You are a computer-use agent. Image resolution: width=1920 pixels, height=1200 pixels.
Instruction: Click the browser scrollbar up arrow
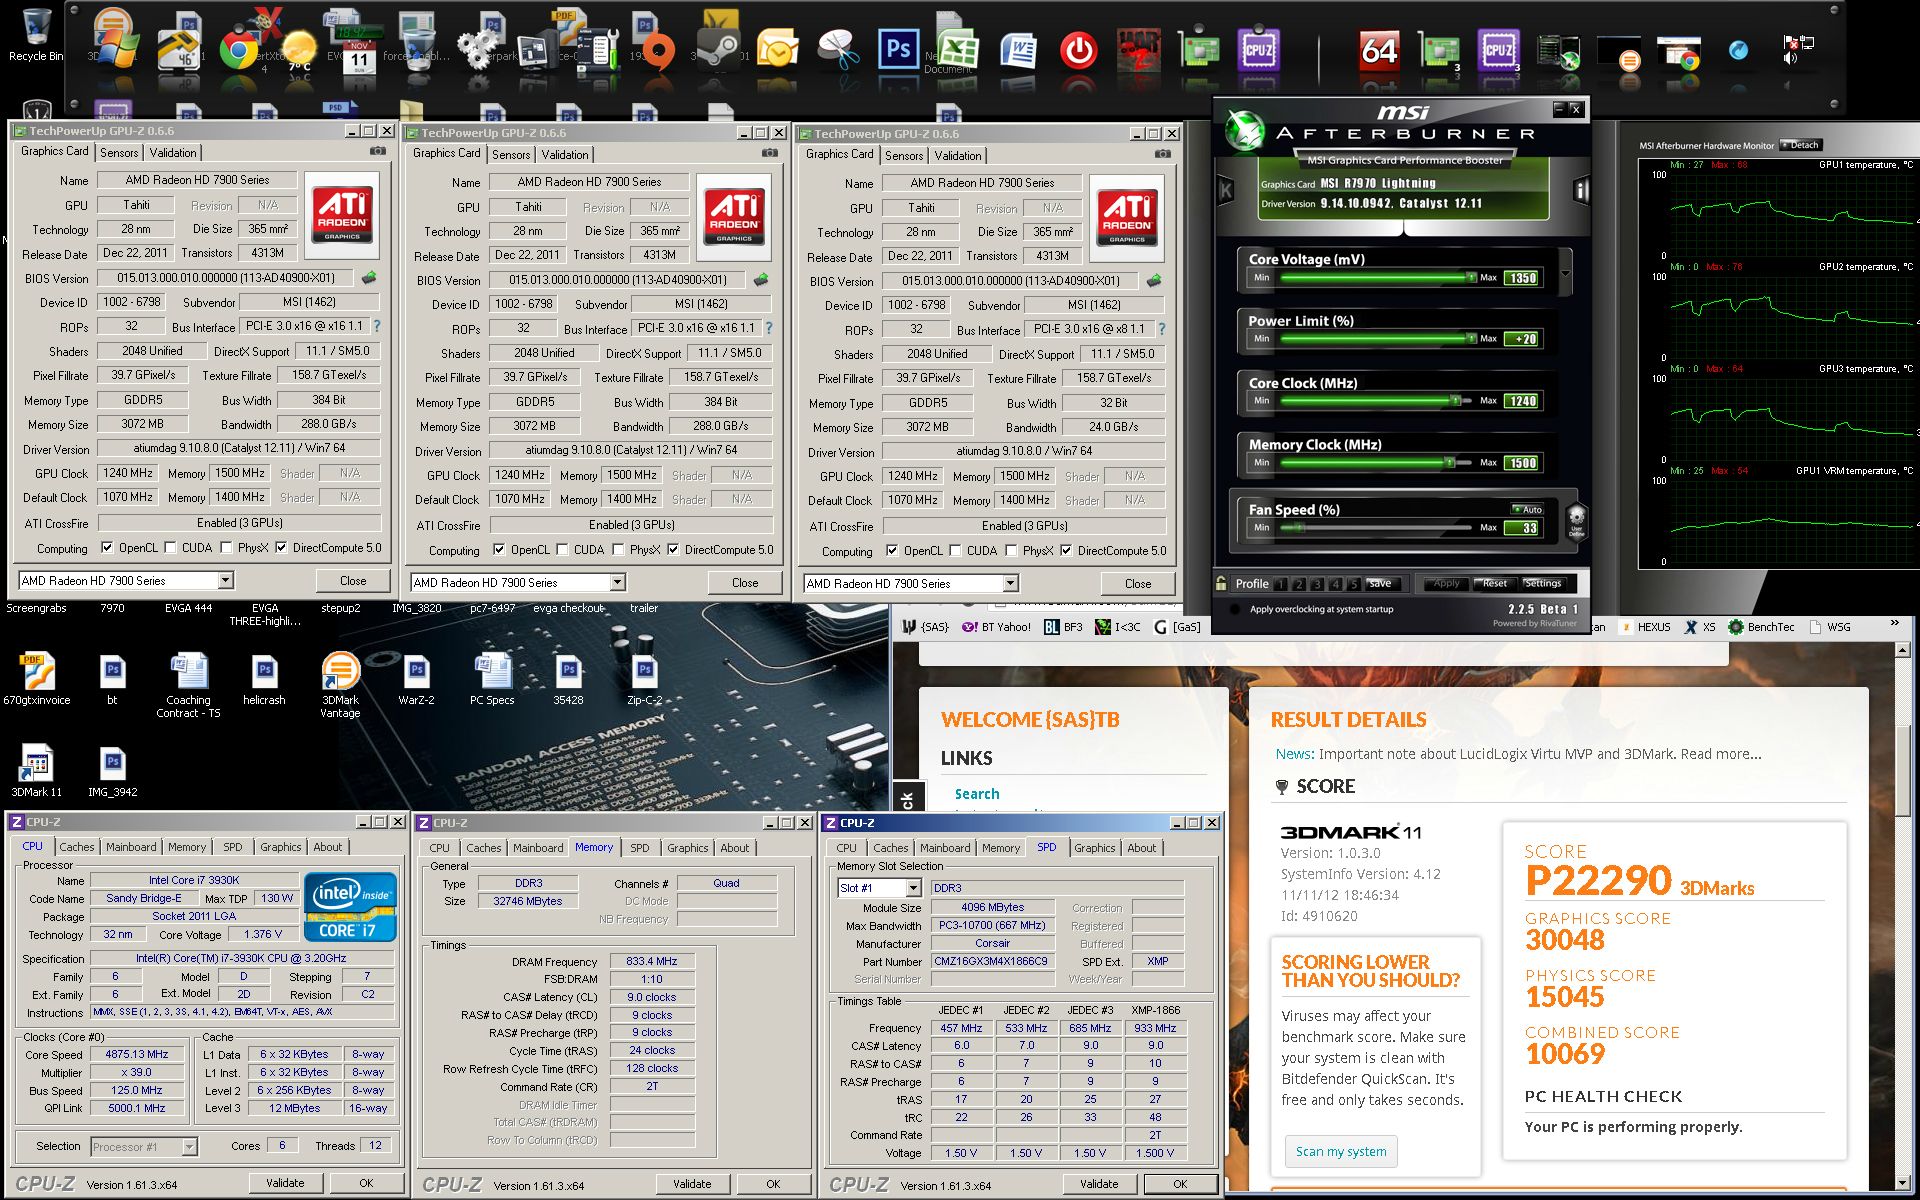pyautogui.click(x=1902, y=650)
